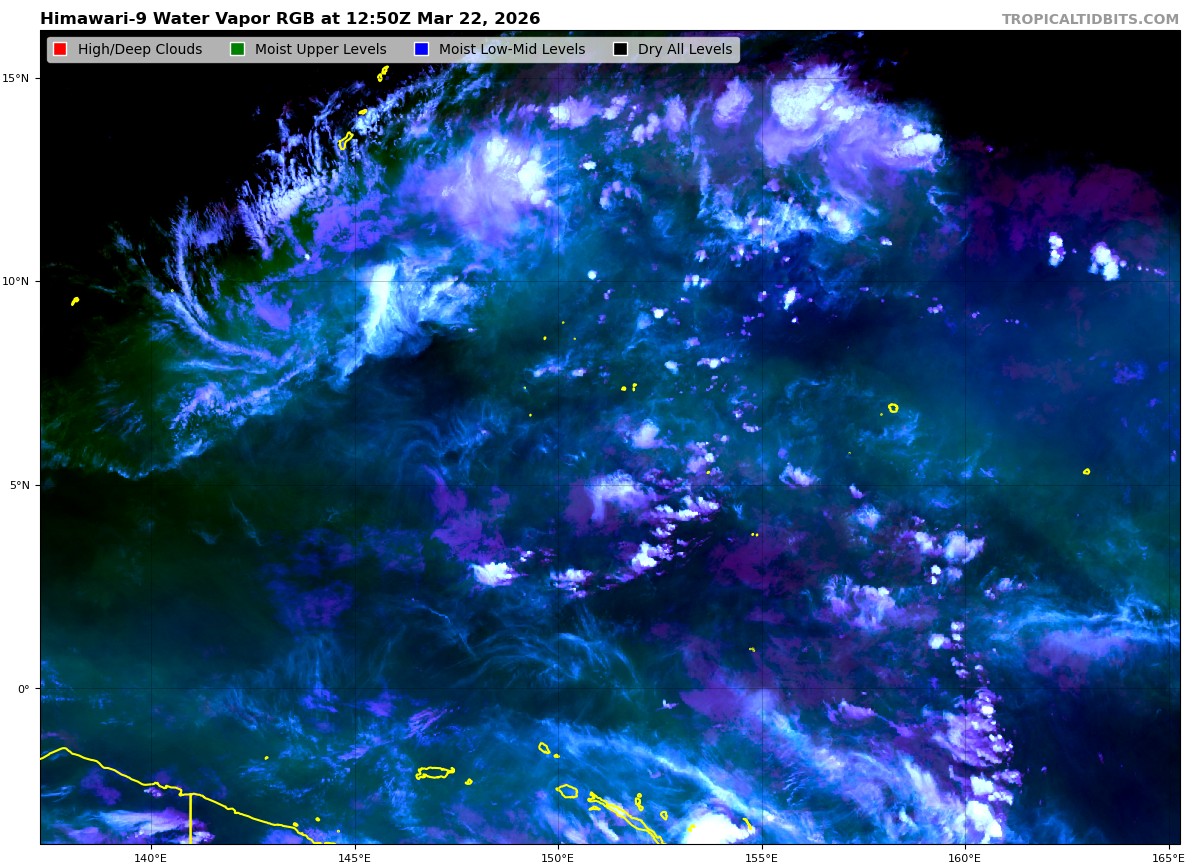Click the Himawari-9 Water Vapor RGB title
1200x867 pixels.
coord(290,19)
